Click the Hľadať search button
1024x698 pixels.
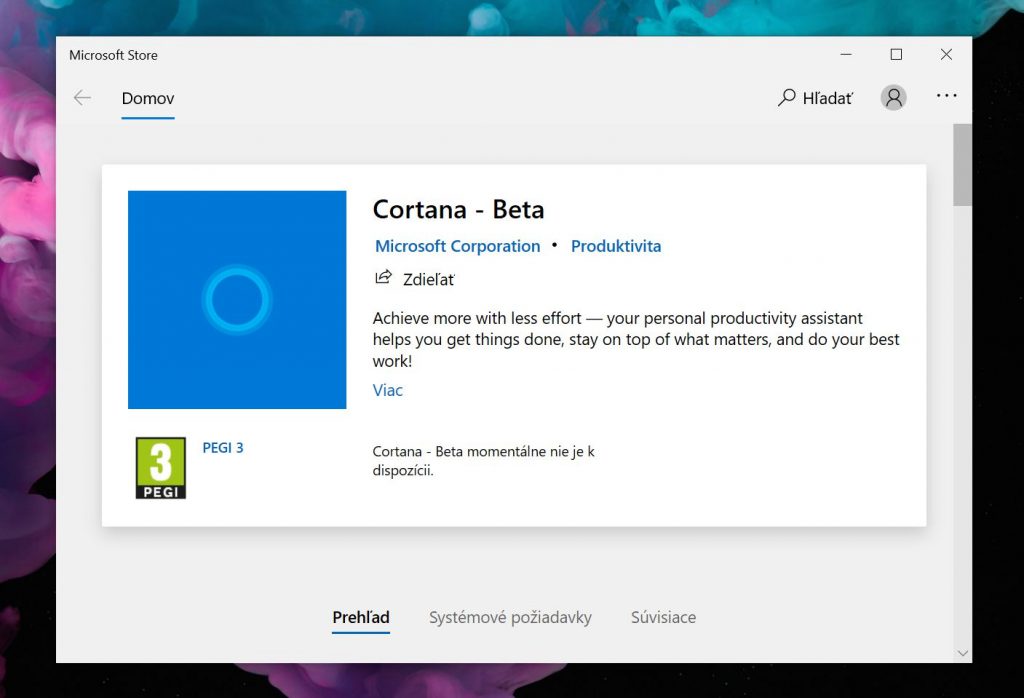(x=816, y=98)
